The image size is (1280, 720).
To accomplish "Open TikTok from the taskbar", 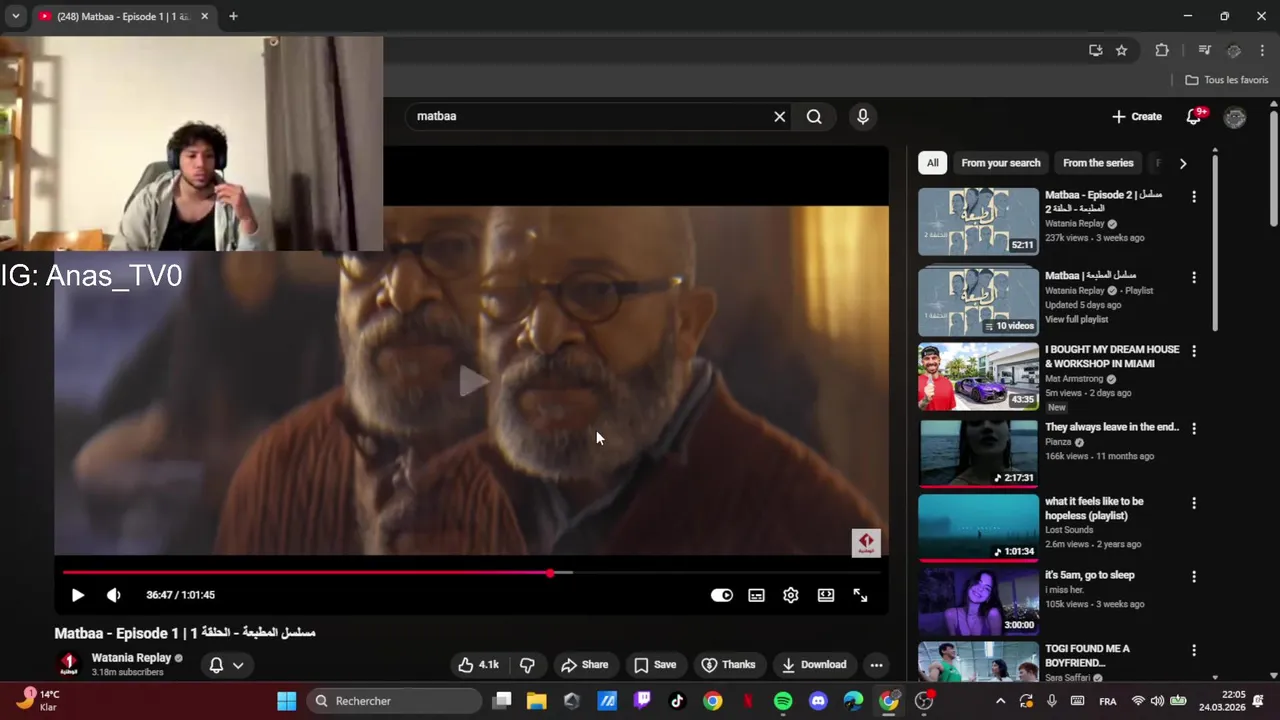I will tap(677, 701).
